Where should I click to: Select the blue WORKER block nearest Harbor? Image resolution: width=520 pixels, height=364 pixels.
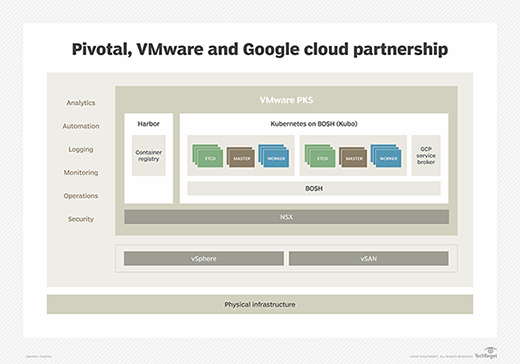pyautogui.click(x=274, y=156)
